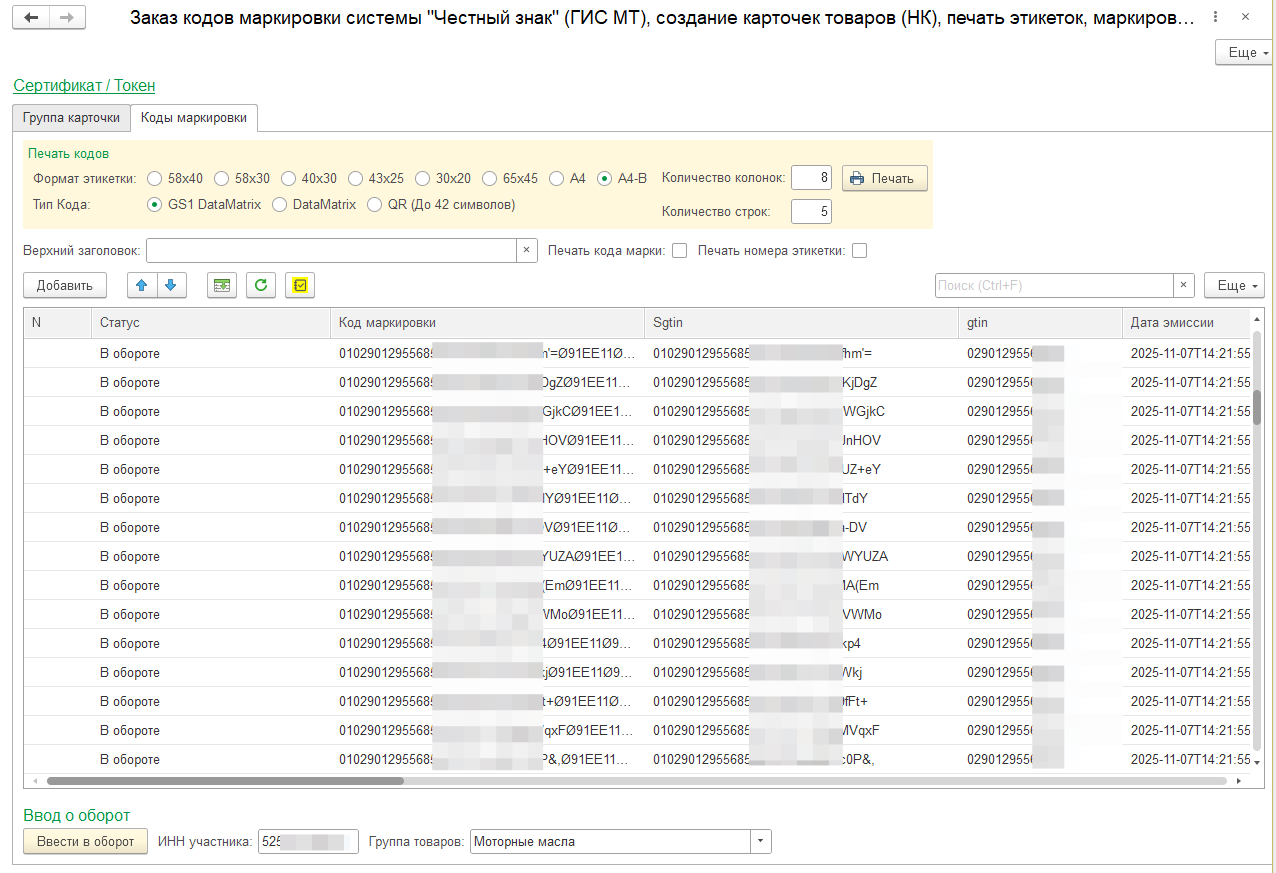The height and width of the screenshot is (873, 1276).
Task: Click the forward arrow navigation button
Action: click(67, 18)
